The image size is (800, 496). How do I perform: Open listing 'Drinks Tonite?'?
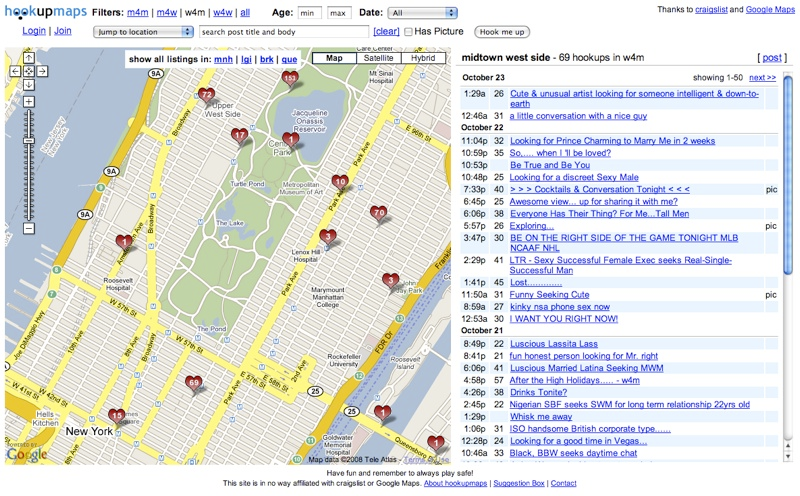[538, 392]
